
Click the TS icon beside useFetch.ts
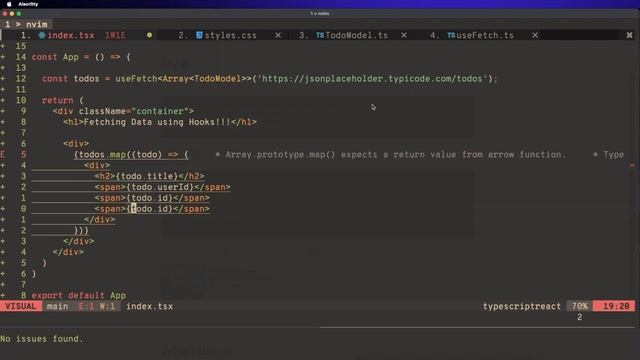pyautogui.click(x=451, y=36)
